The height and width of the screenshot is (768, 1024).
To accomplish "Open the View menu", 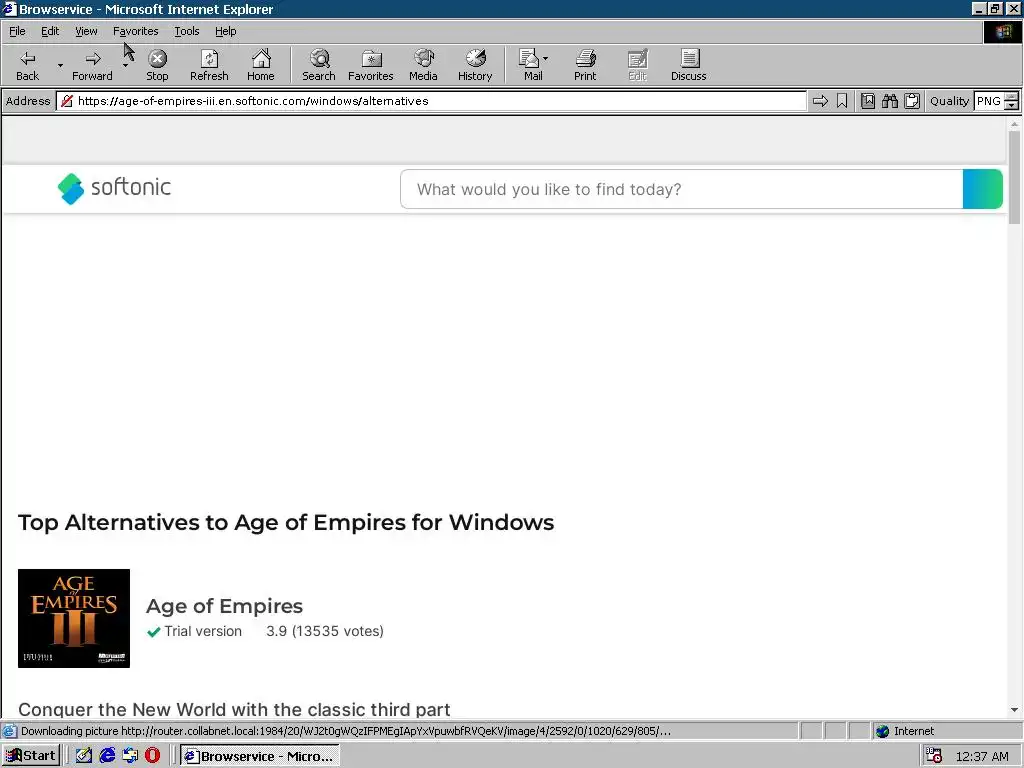I will [86, 31].
